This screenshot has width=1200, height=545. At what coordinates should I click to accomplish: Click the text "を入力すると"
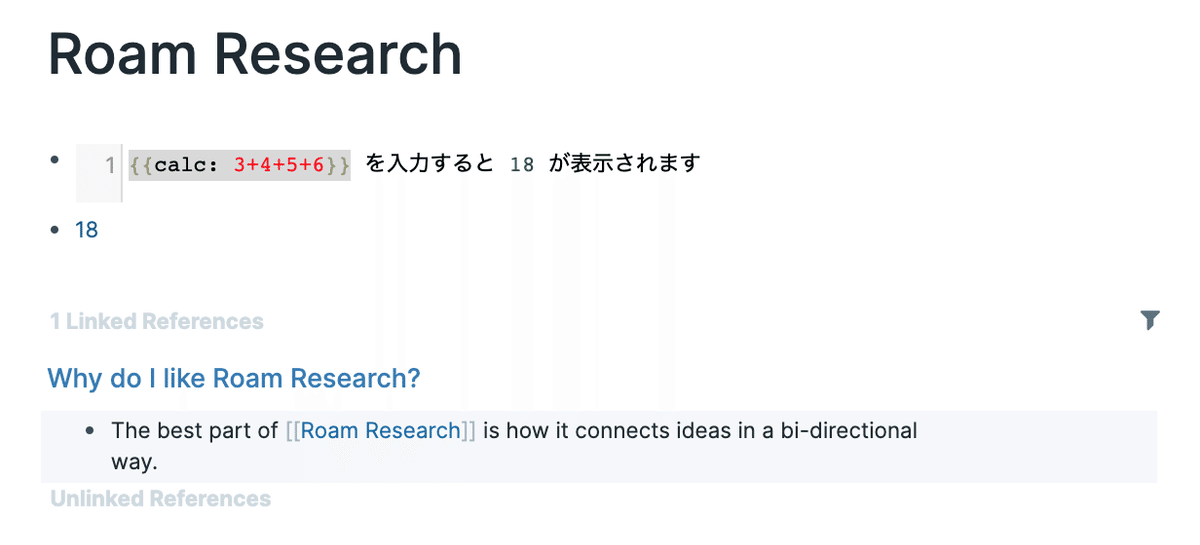click(430, 163)
